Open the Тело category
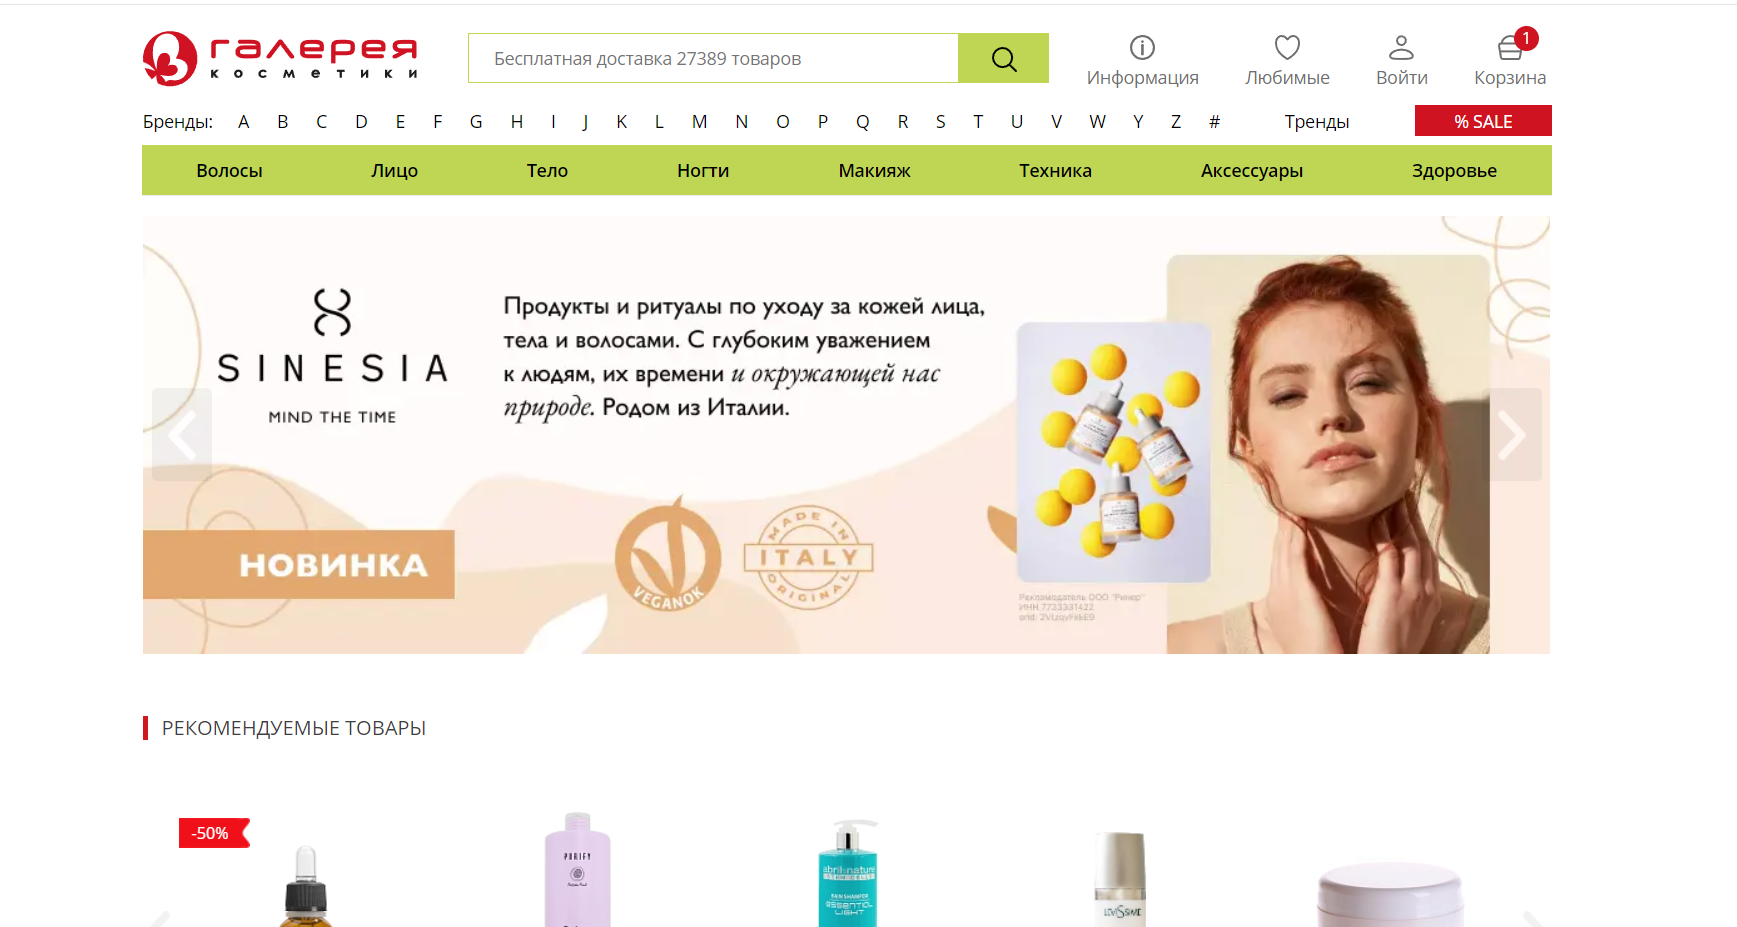1737x927 pixels. pos(547,170)
